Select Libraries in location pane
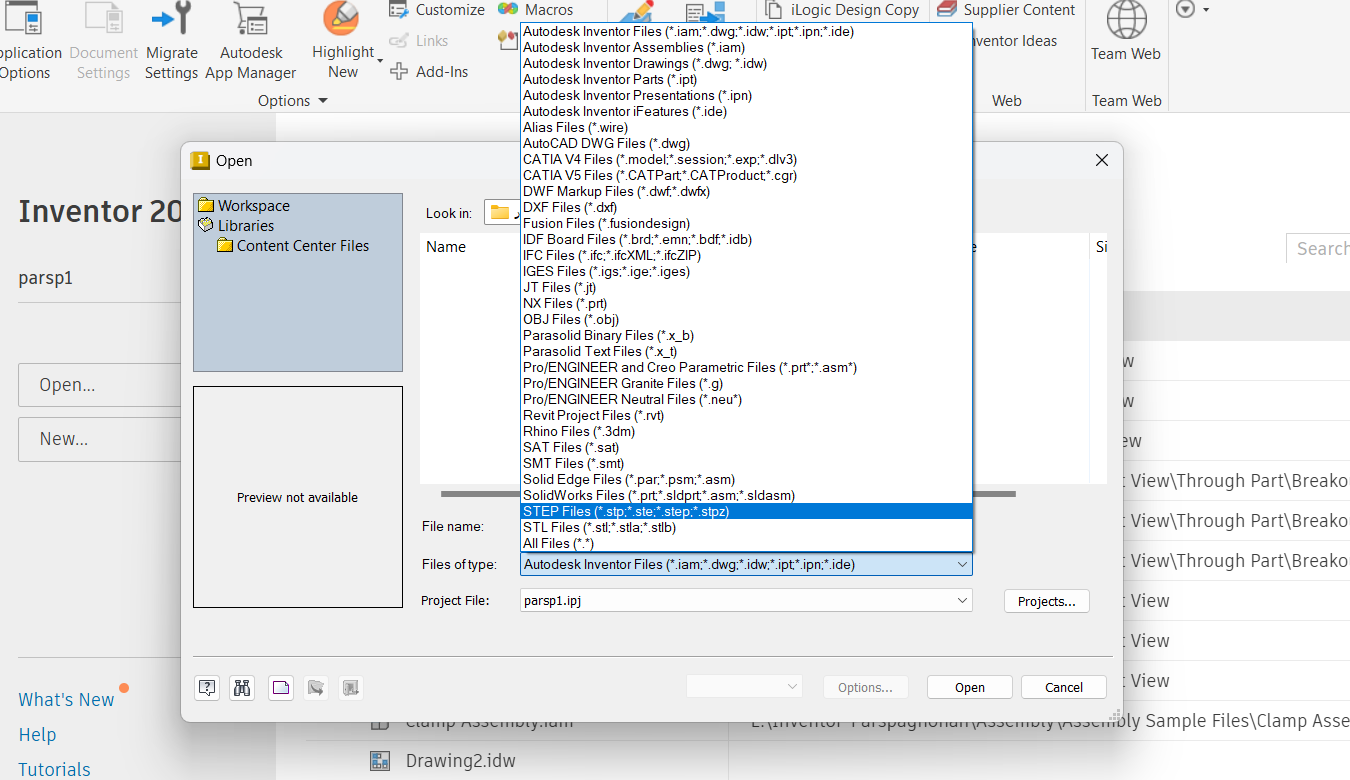1350x780 pixels. click(236, 226)
